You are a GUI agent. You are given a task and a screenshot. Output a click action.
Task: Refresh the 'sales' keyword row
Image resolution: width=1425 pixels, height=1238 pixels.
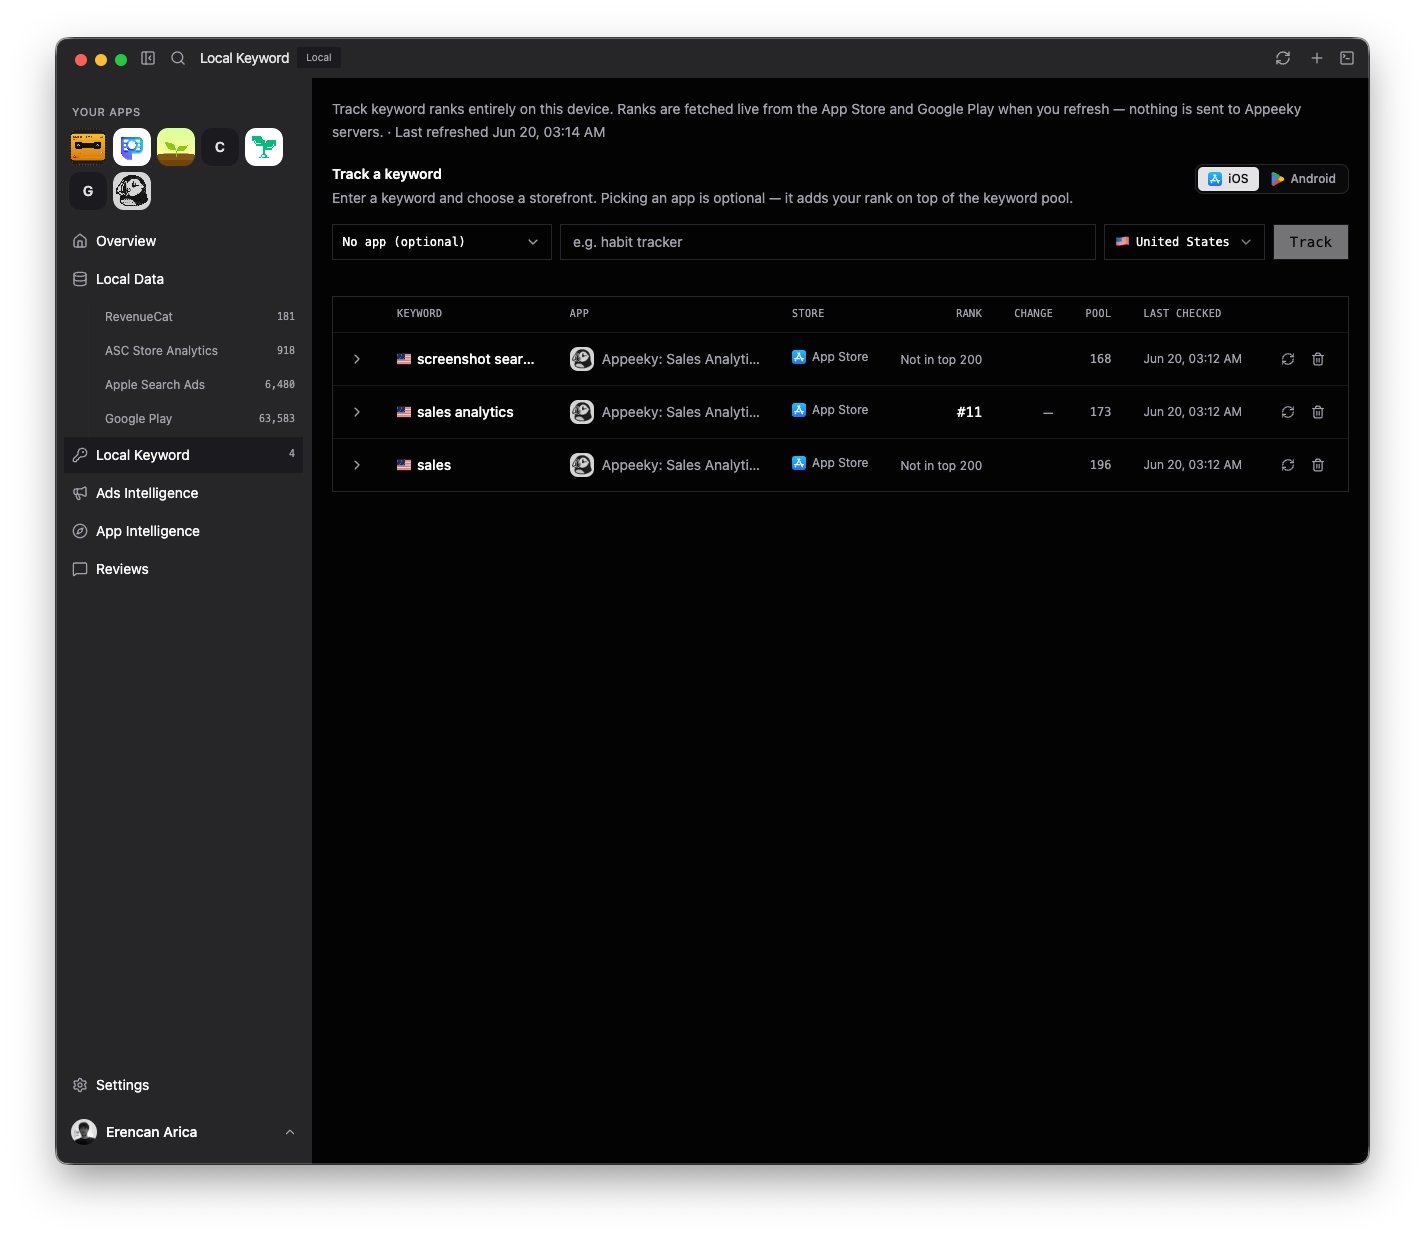[x=1288, y=465]
